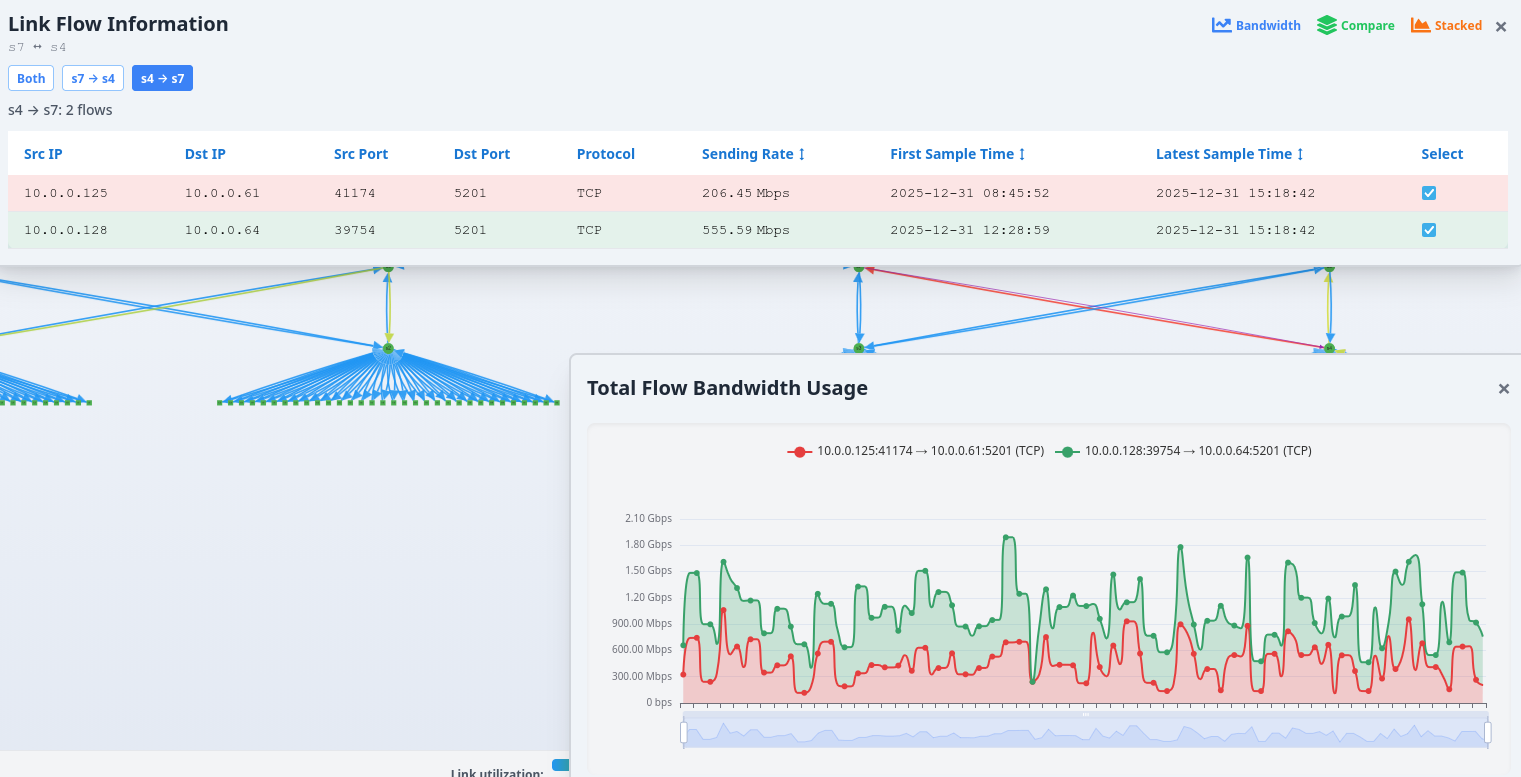Select the Both direction filter
Image resolution: width=1521 pixels, height=777 pixels.
click(31, 78)
